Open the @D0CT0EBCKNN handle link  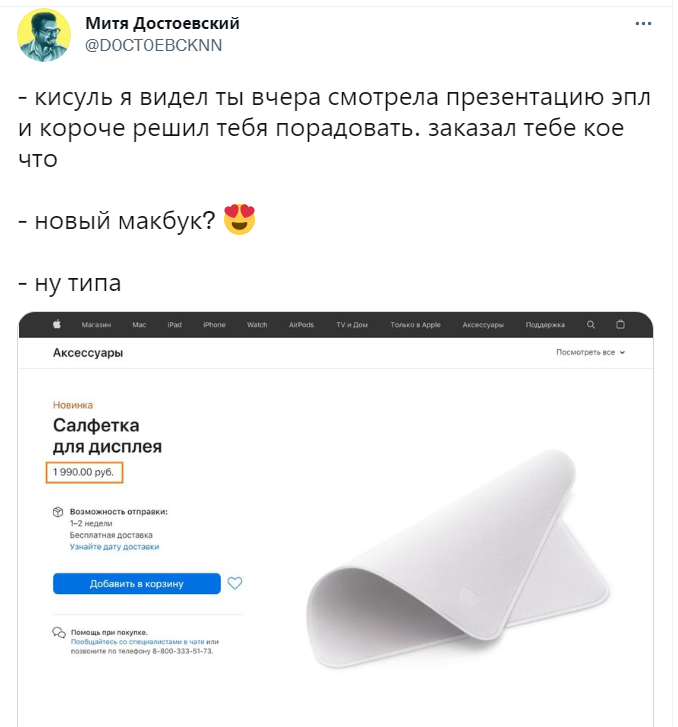pyautogui.click(x=154, y=45)
